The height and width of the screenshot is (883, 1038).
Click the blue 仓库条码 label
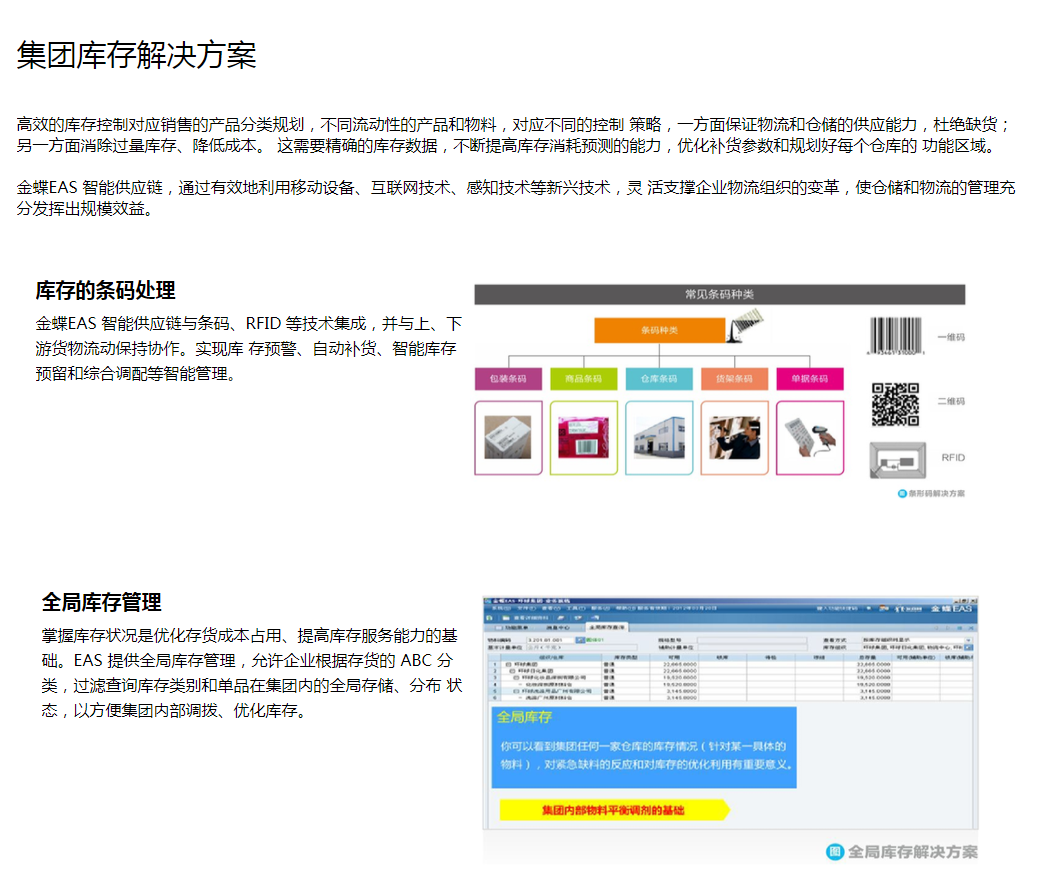(659, 379)
